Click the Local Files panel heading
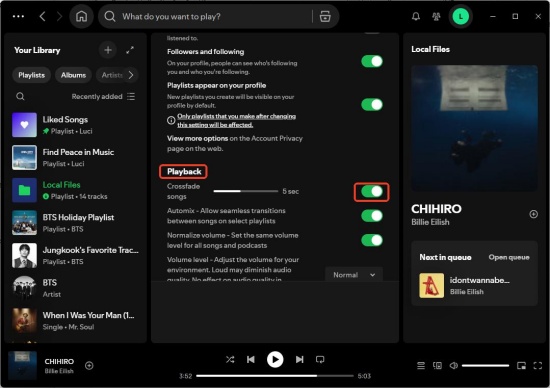The width and height of the screenshot is (550, 388). point(430,49)
